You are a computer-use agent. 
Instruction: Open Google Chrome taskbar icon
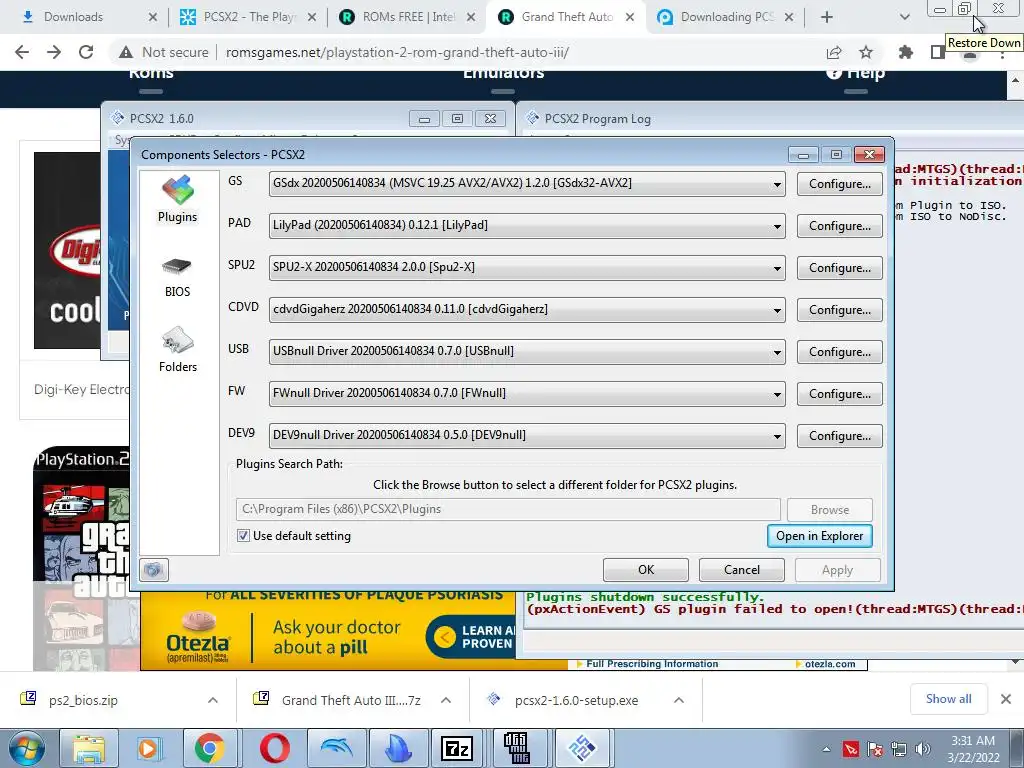210,748
